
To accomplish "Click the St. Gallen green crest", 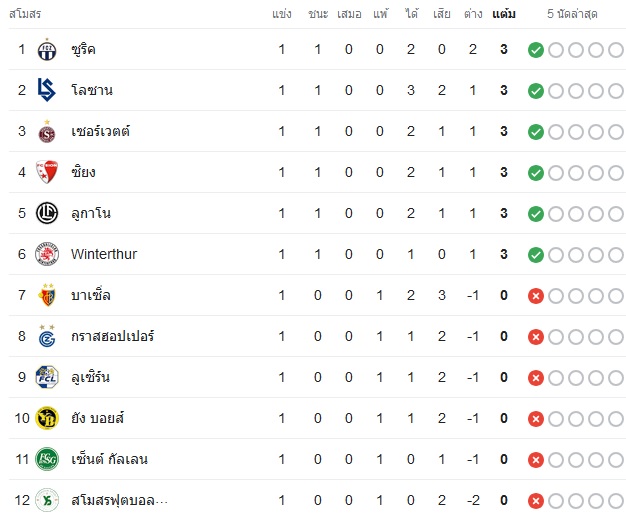I will [47, 459].
